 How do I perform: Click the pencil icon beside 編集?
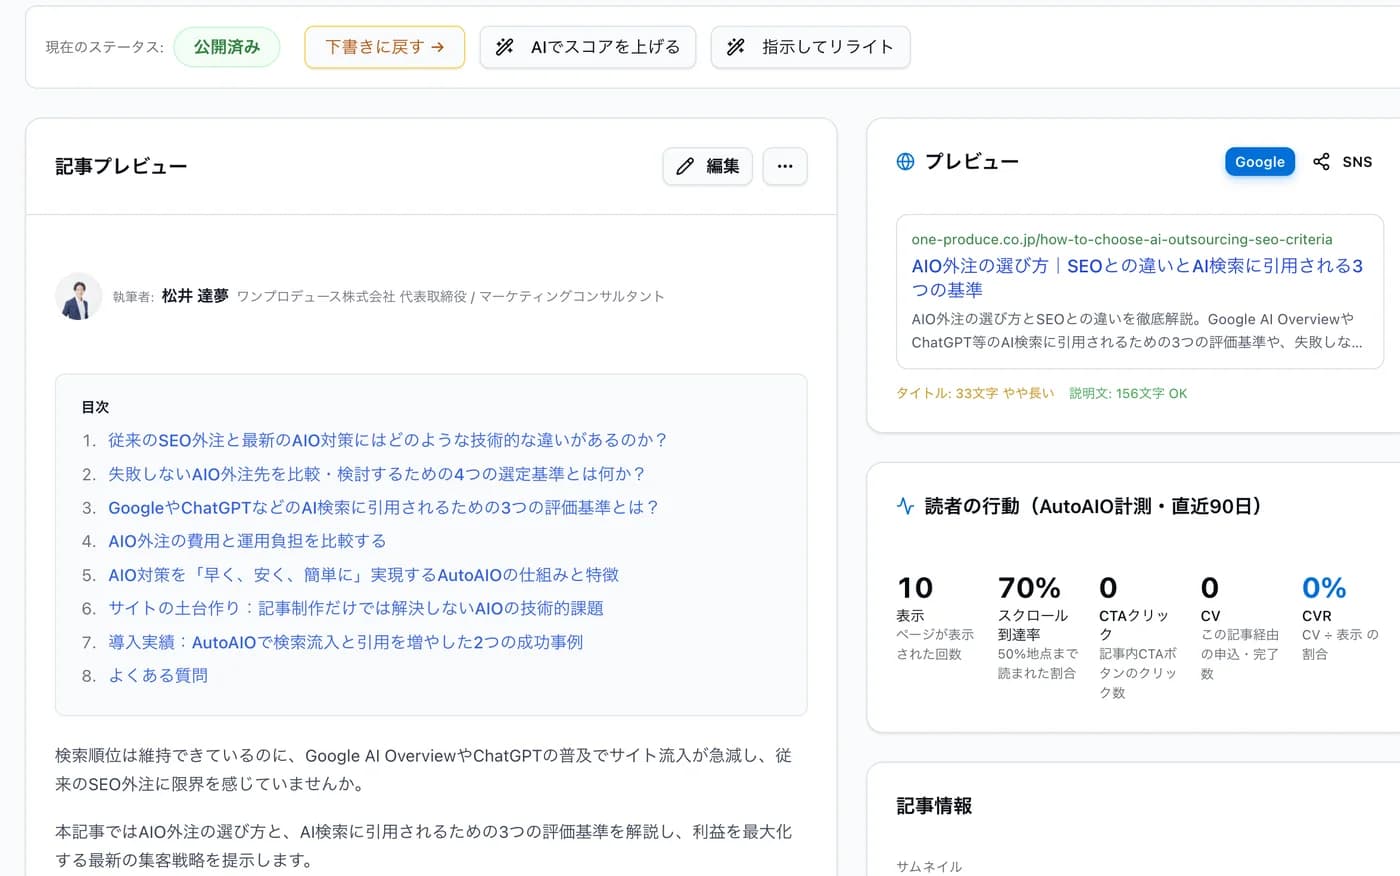pos(685,166)
